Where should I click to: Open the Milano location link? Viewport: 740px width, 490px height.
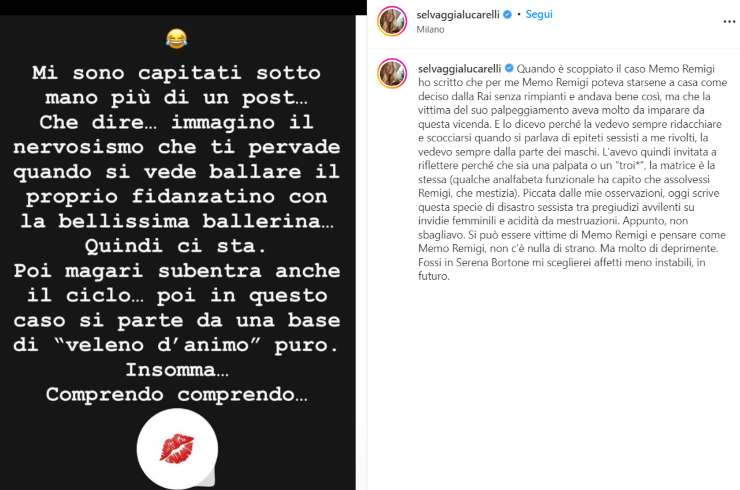click(430, 29)
